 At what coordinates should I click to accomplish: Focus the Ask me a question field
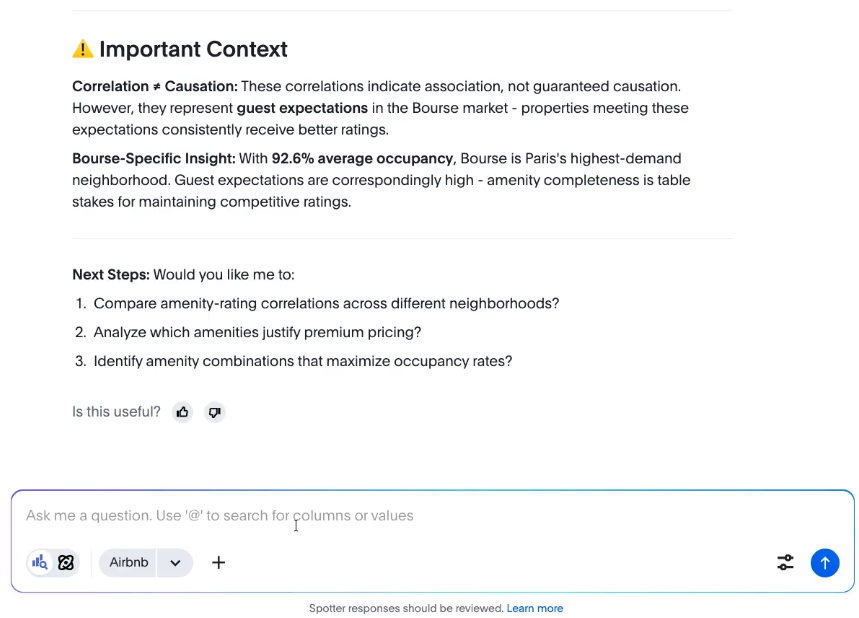pos(400,516)
